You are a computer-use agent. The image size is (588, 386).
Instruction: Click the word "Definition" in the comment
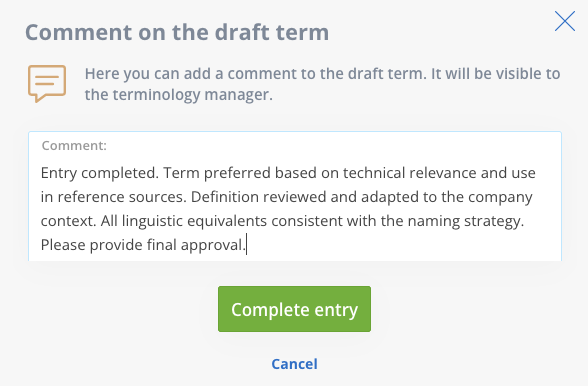click(x=225, y=197)
